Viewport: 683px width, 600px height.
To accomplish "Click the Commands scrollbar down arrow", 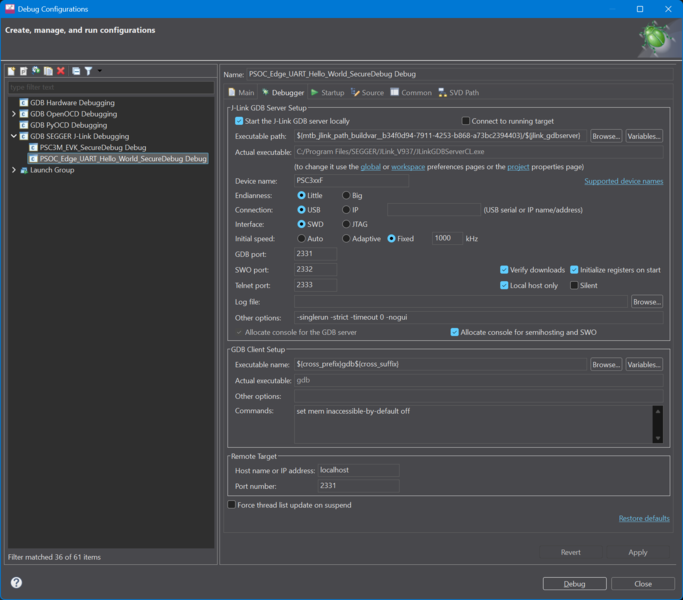I will pyautogui.click(x=658, y=438).
